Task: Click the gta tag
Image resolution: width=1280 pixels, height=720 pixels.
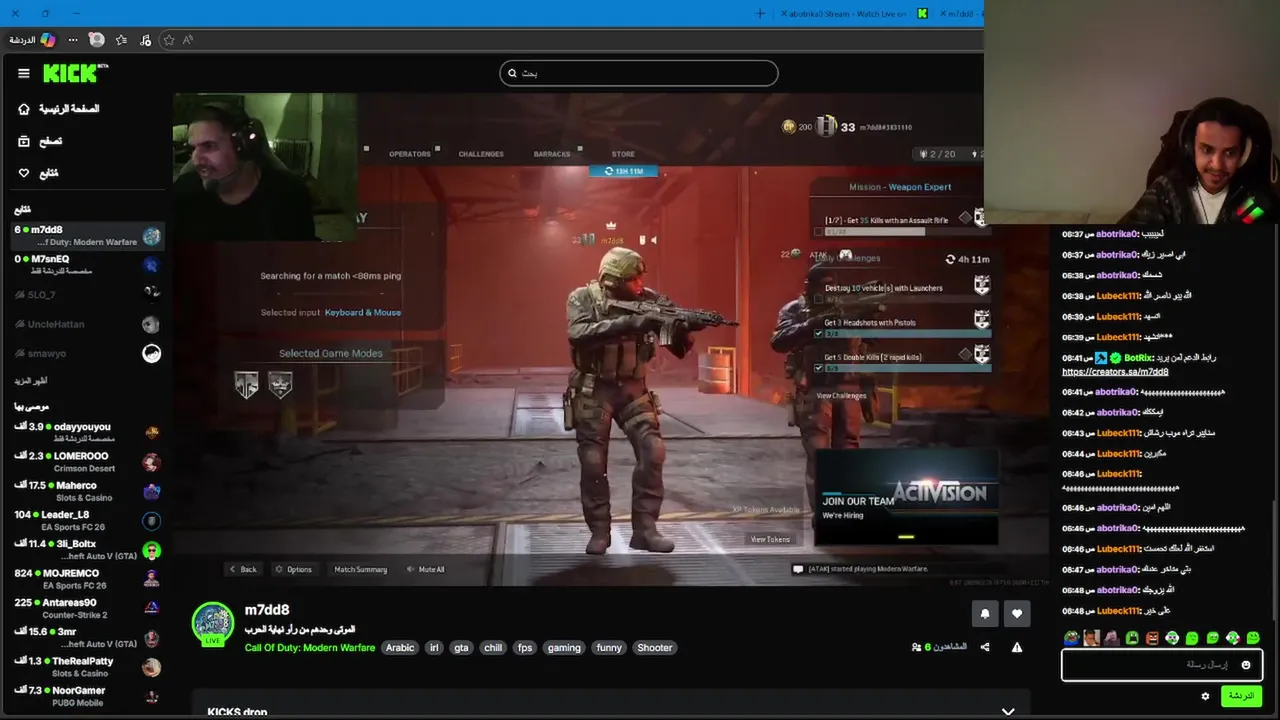Action: [x=461, y=647]
